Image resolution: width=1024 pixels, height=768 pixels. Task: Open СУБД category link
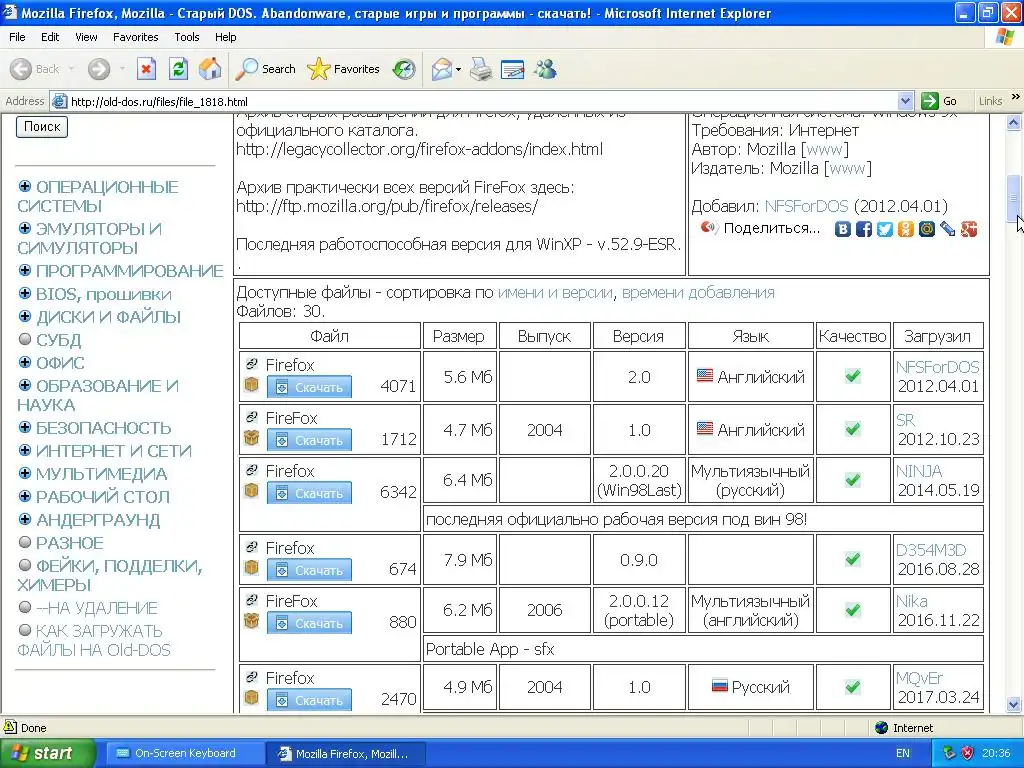59,340
